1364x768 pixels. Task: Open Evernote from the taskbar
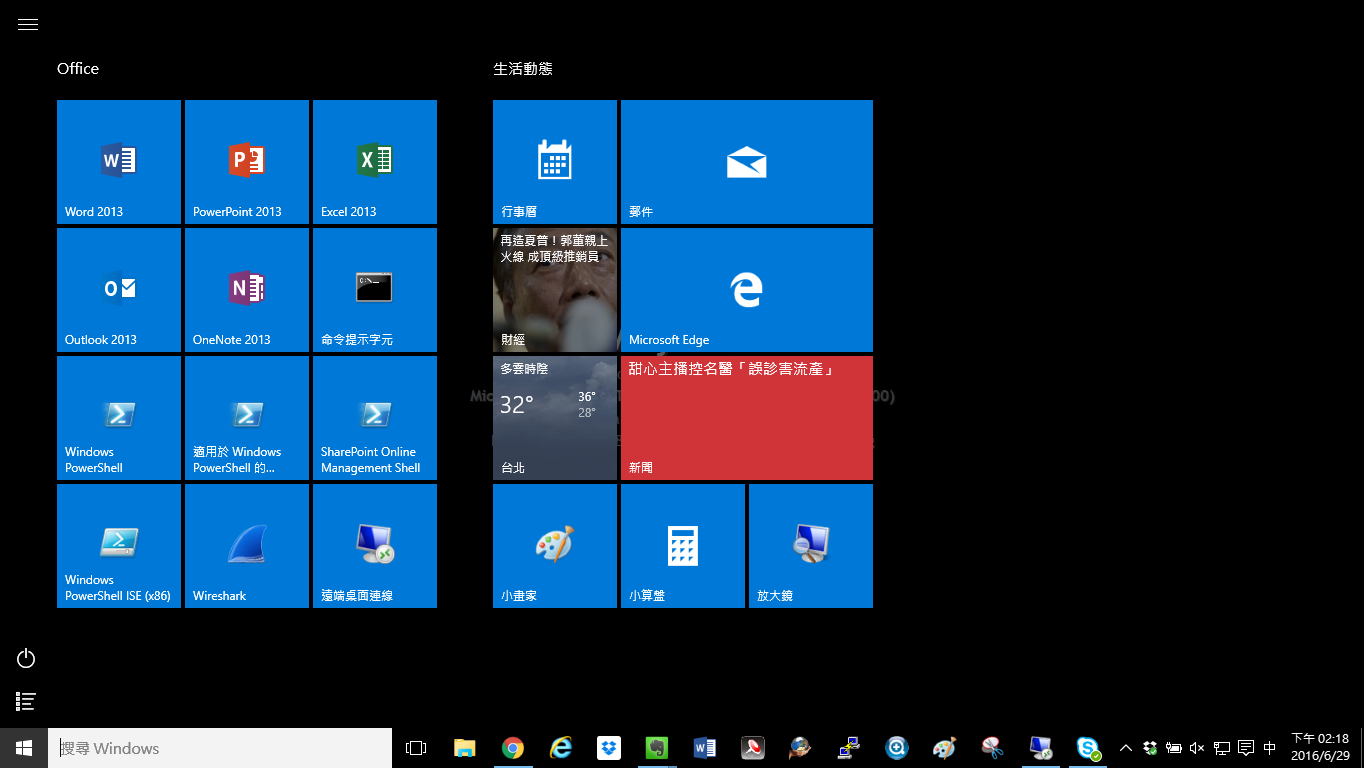tap(656, 748)
